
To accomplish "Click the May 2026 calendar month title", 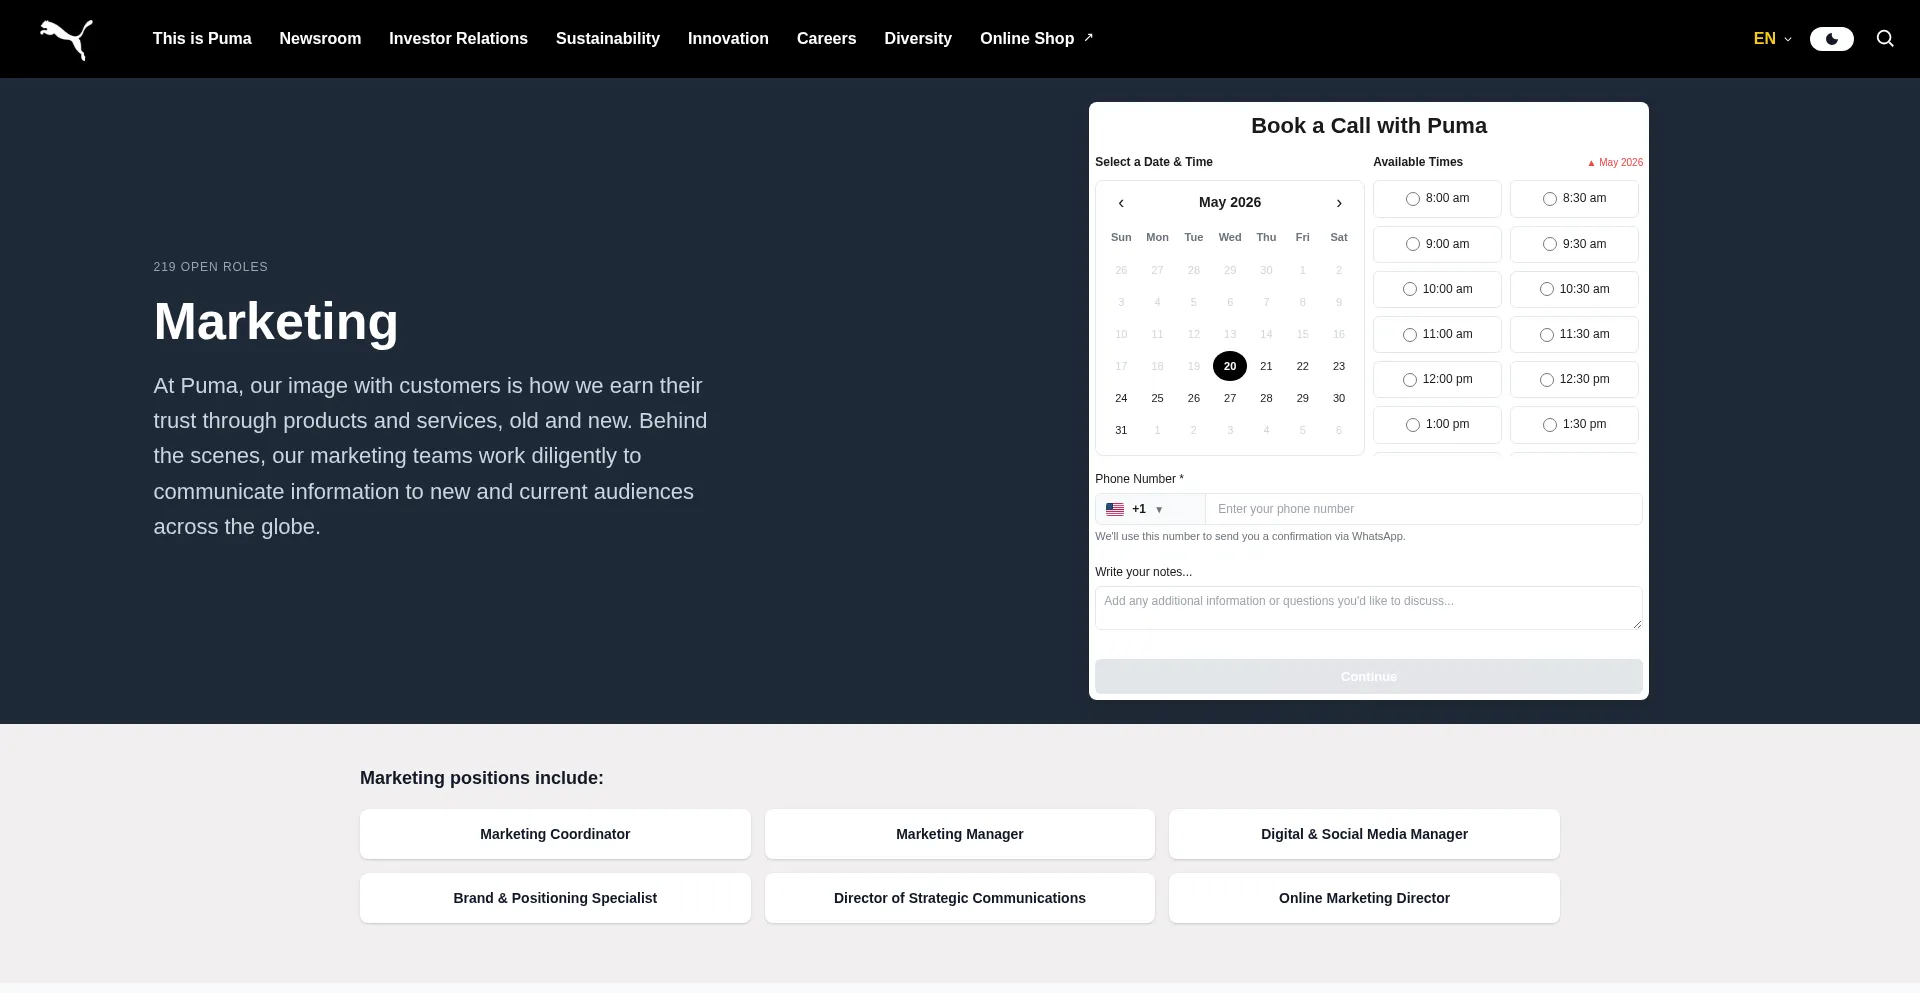I will coord(1230,202).
